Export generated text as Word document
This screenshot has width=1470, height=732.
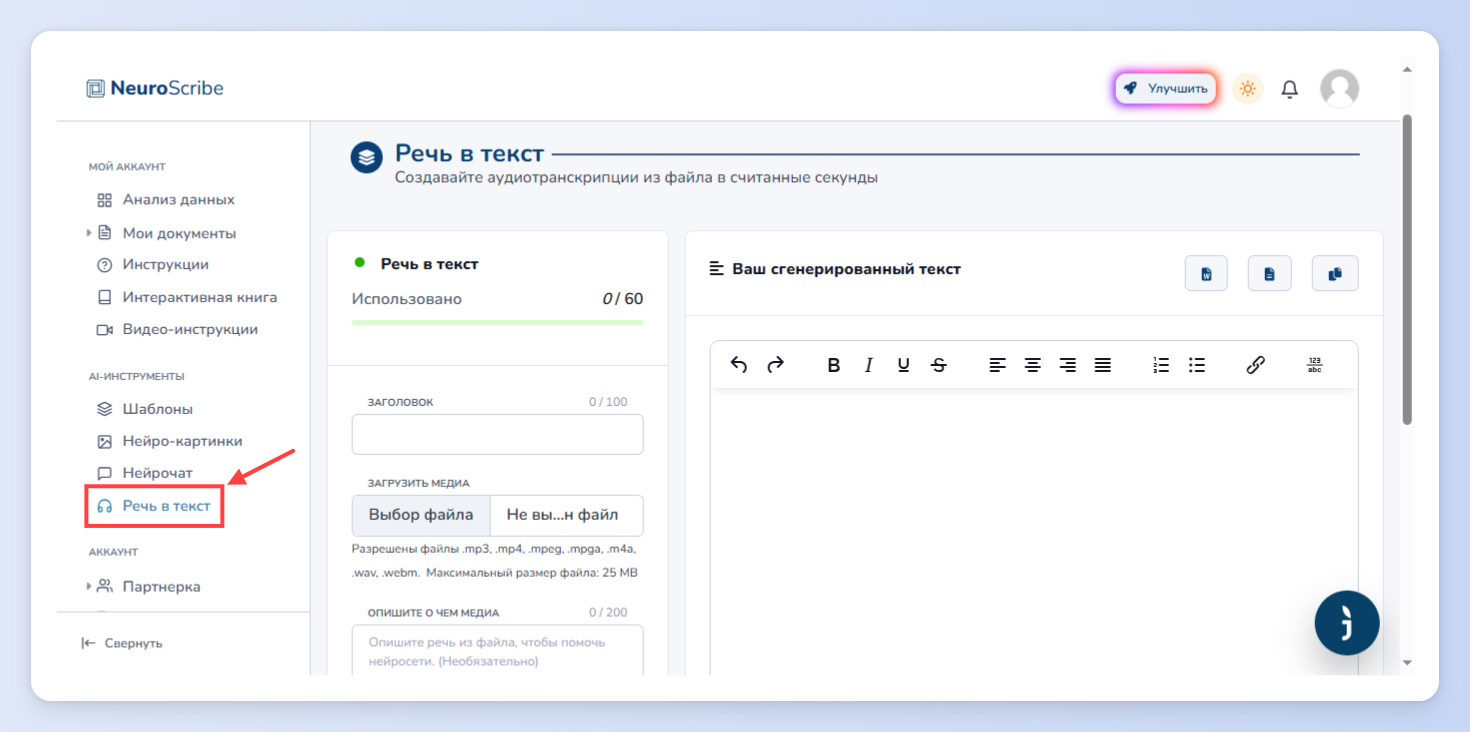[x=1206, y=274]
